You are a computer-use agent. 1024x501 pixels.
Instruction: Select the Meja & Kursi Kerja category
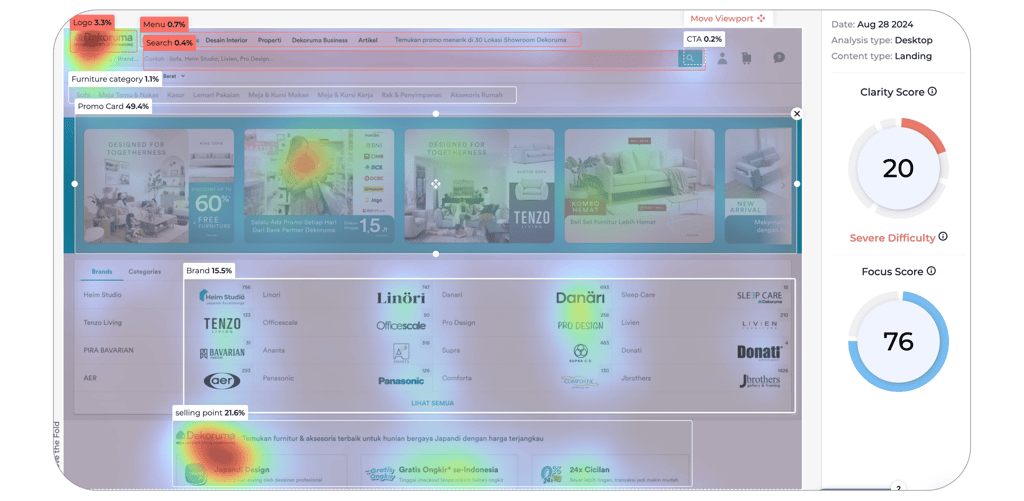tap(345, 95)
